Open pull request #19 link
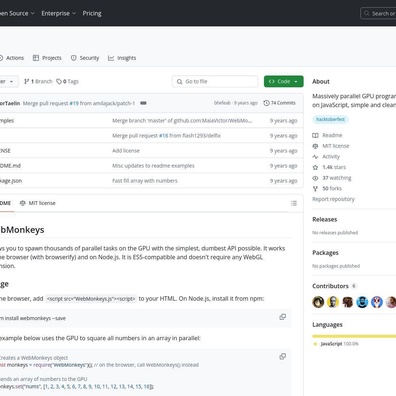 (74, 103)
